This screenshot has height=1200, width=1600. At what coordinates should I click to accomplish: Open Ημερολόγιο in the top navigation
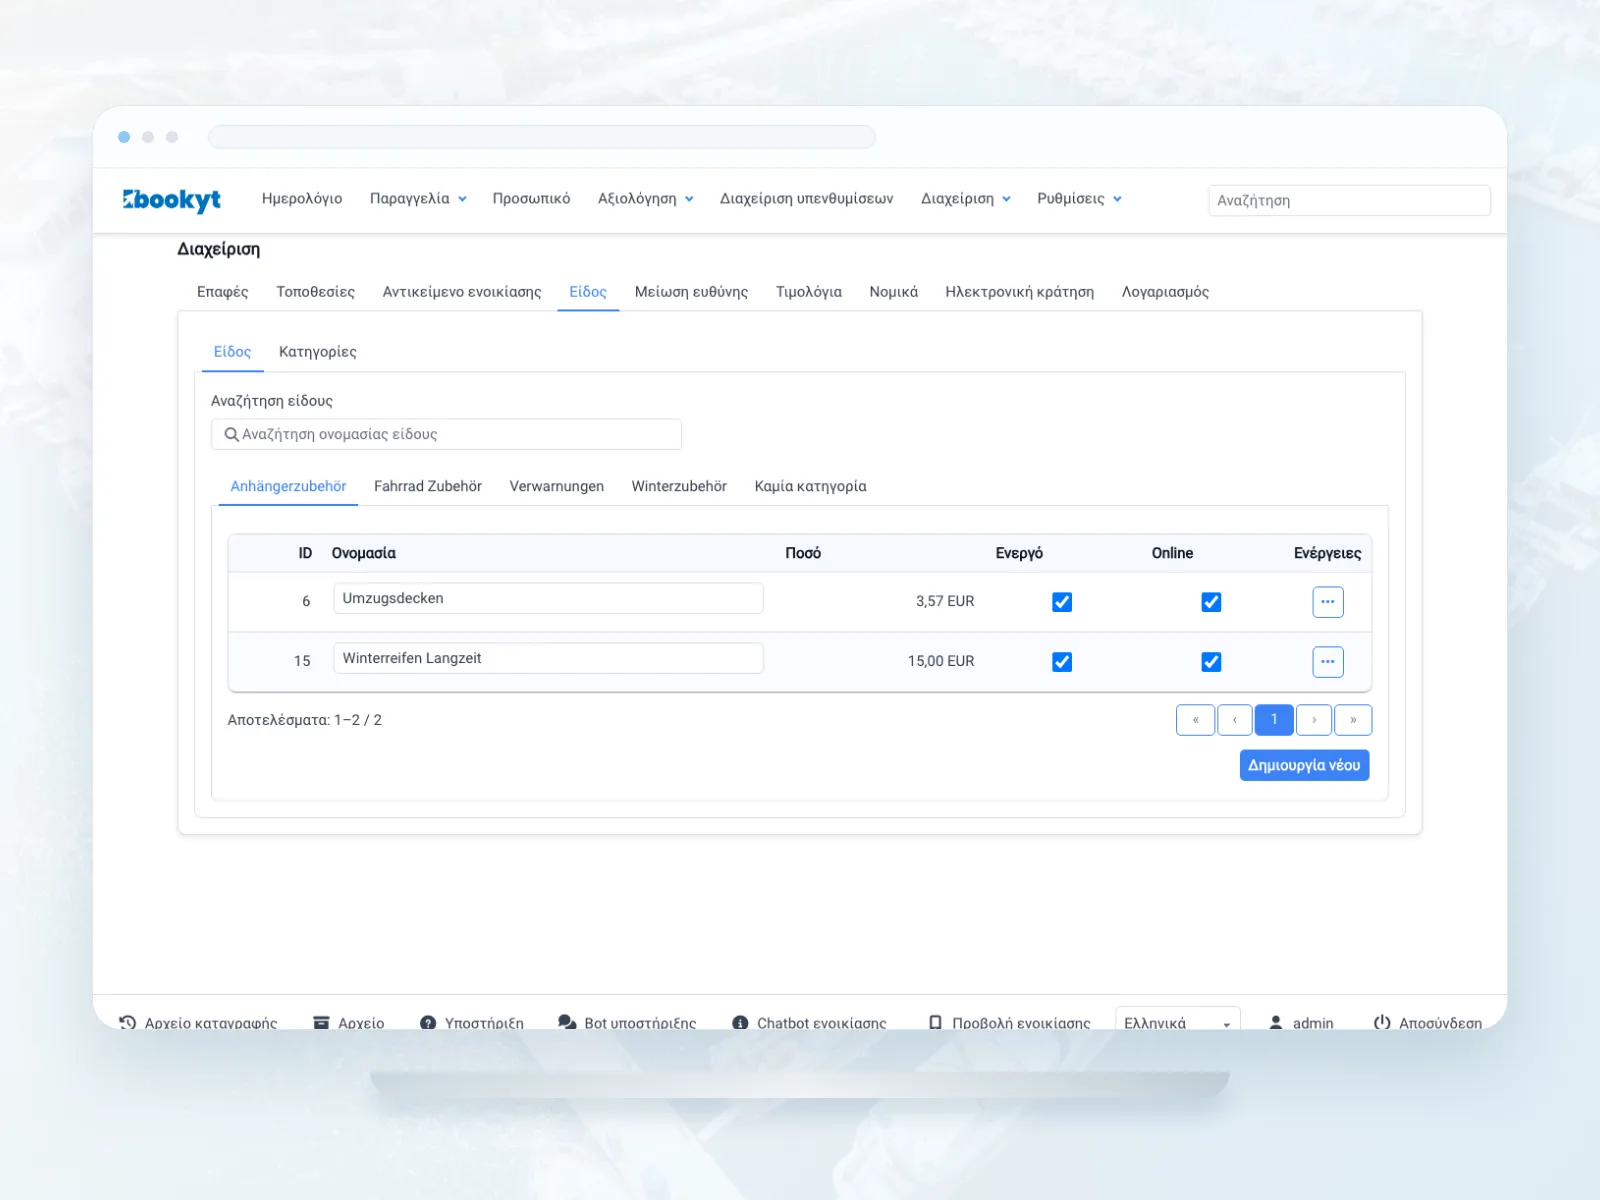pyautogui.click(x=302, y=199)
